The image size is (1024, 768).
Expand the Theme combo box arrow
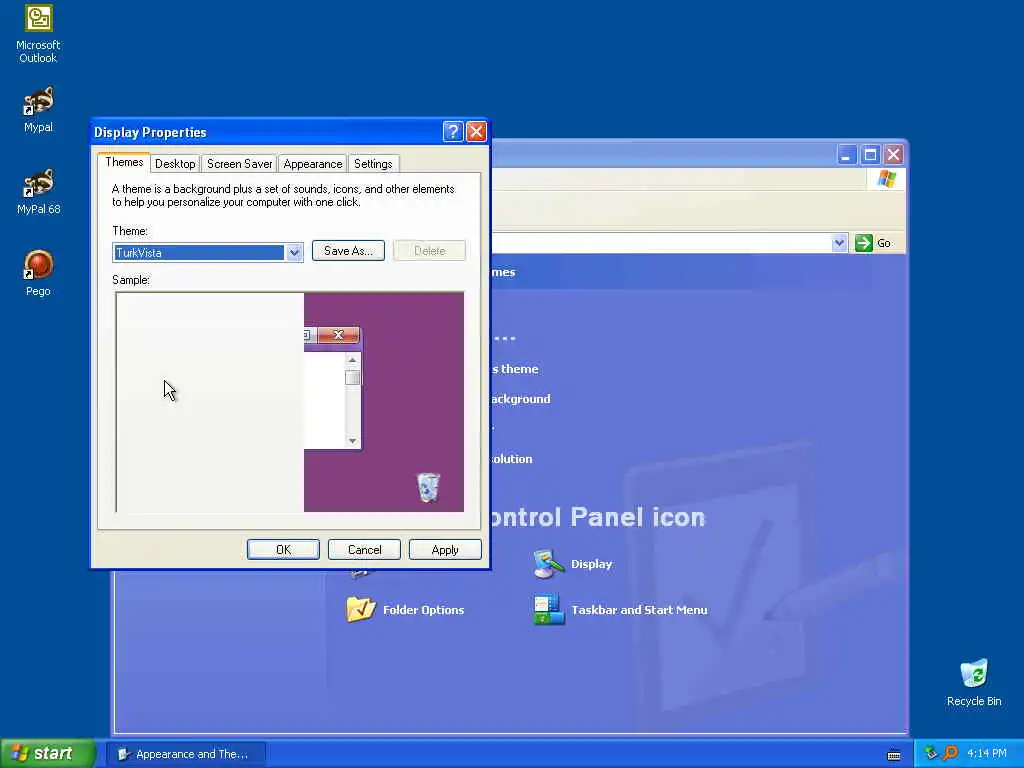click(294, 253)
